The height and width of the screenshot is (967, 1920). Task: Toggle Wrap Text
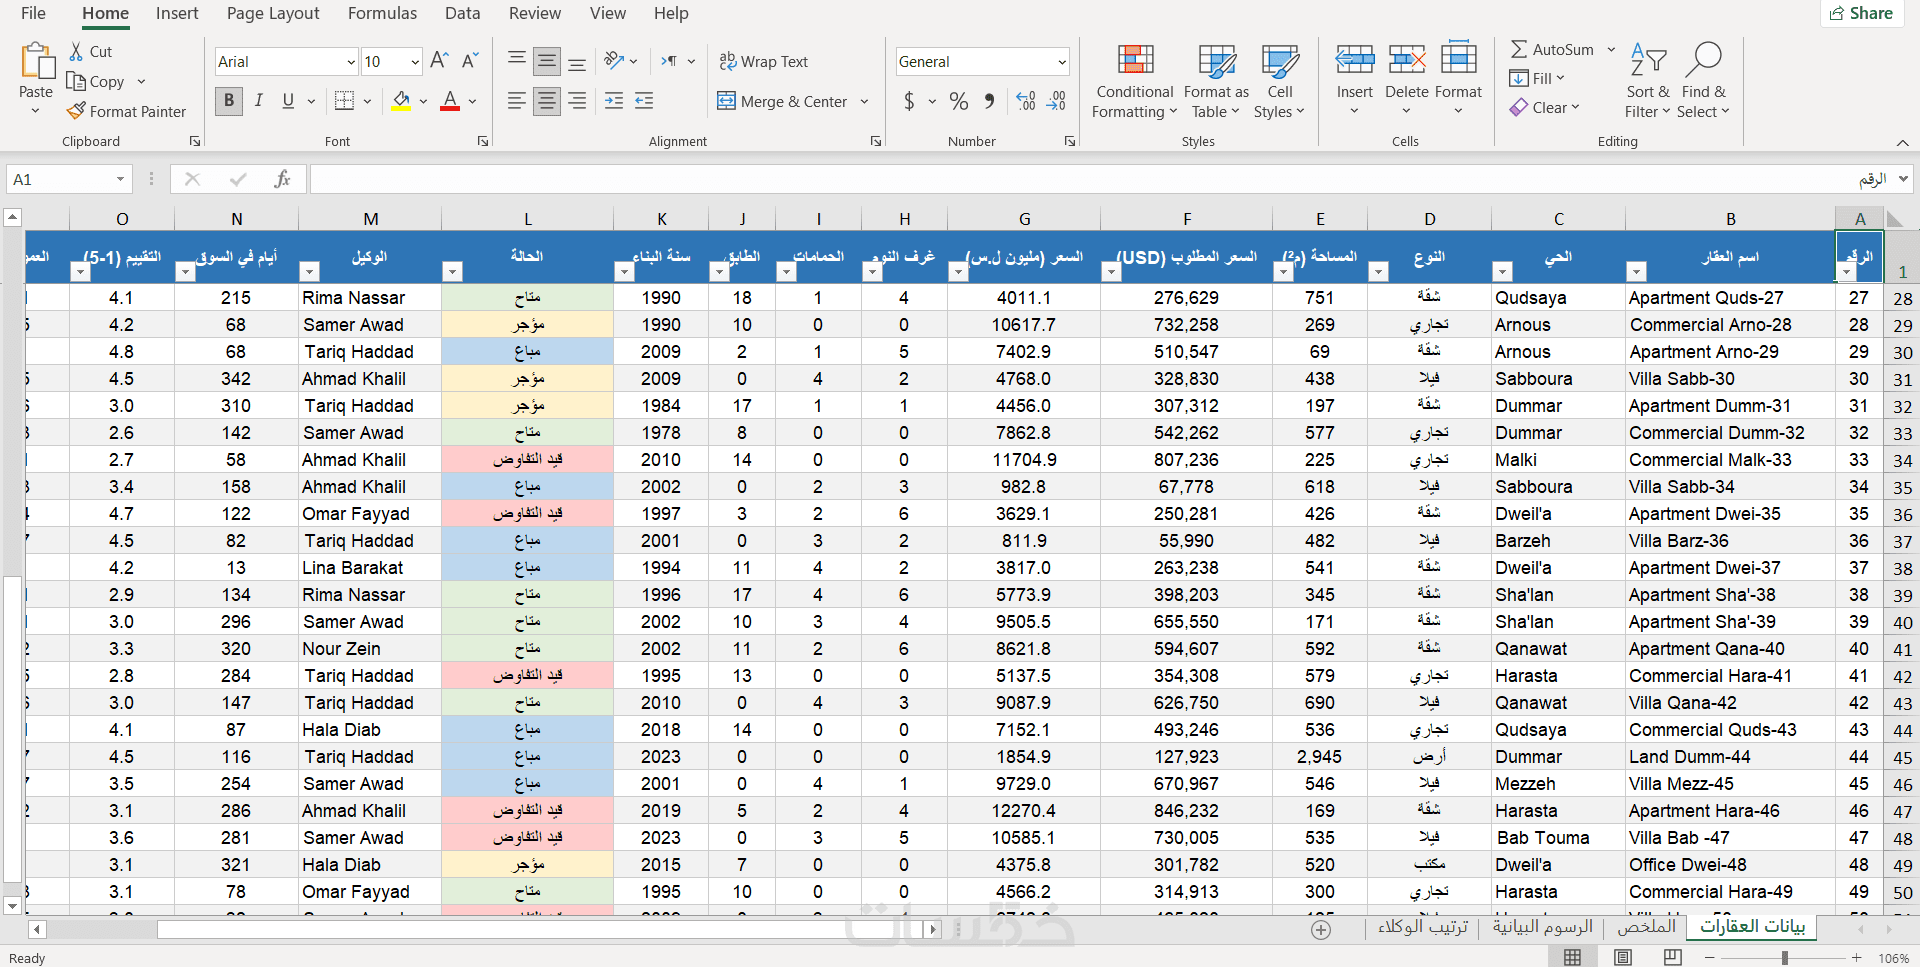coord(764,61)
